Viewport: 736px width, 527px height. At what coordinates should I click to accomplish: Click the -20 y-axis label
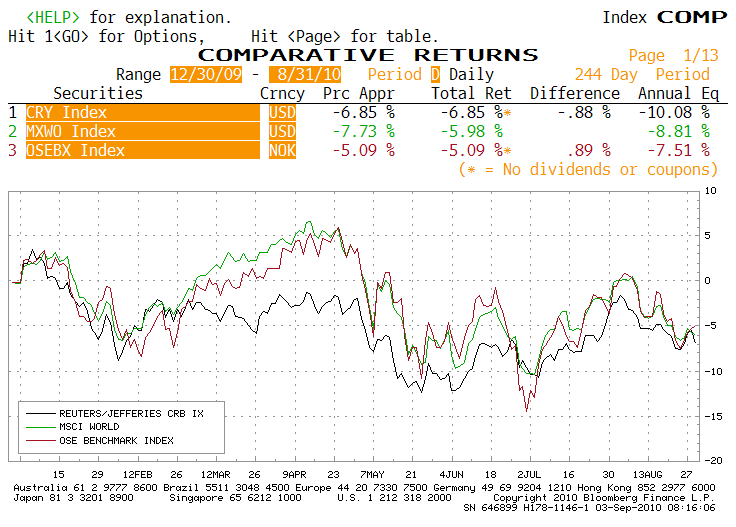[713, 460]
